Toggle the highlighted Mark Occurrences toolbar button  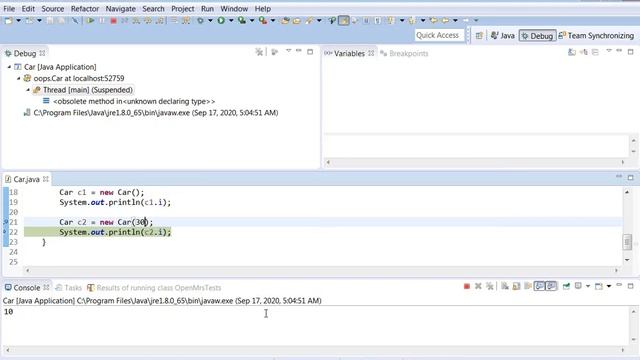(x=344, y=20)
